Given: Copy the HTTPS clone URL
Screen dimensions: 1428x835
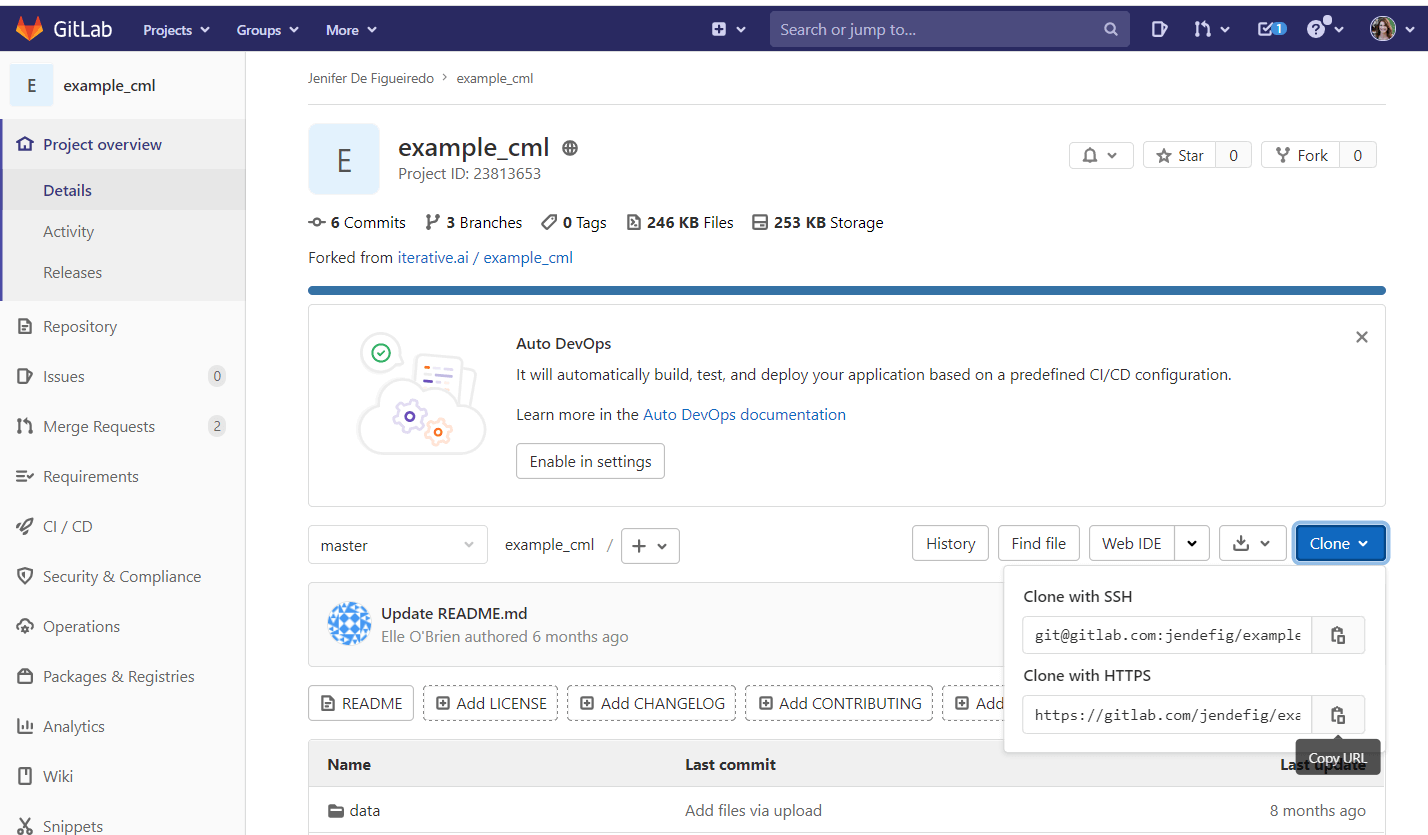Looking at the screenshot, I should point(1337,714).
